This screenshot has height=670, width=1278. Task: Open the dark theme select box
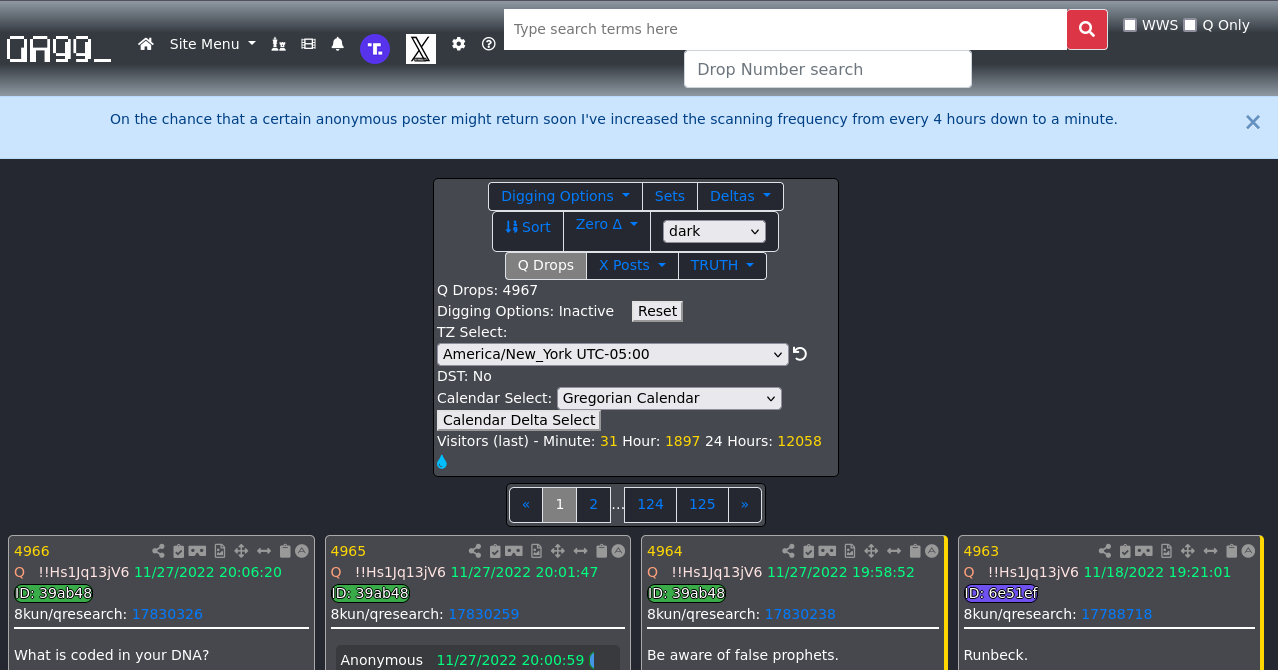pyautogui.click(x=714, y=231)
